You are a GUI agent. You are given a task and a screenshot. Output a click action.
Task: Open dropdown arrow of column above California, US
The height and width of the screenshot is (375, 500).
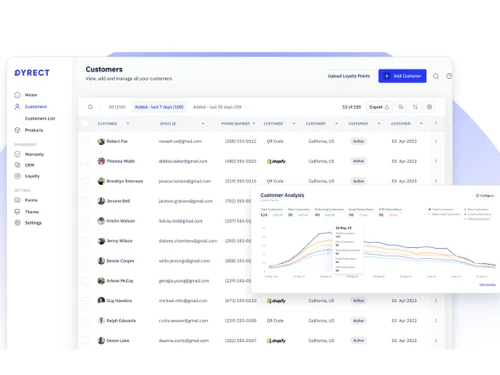coord(336,124)
